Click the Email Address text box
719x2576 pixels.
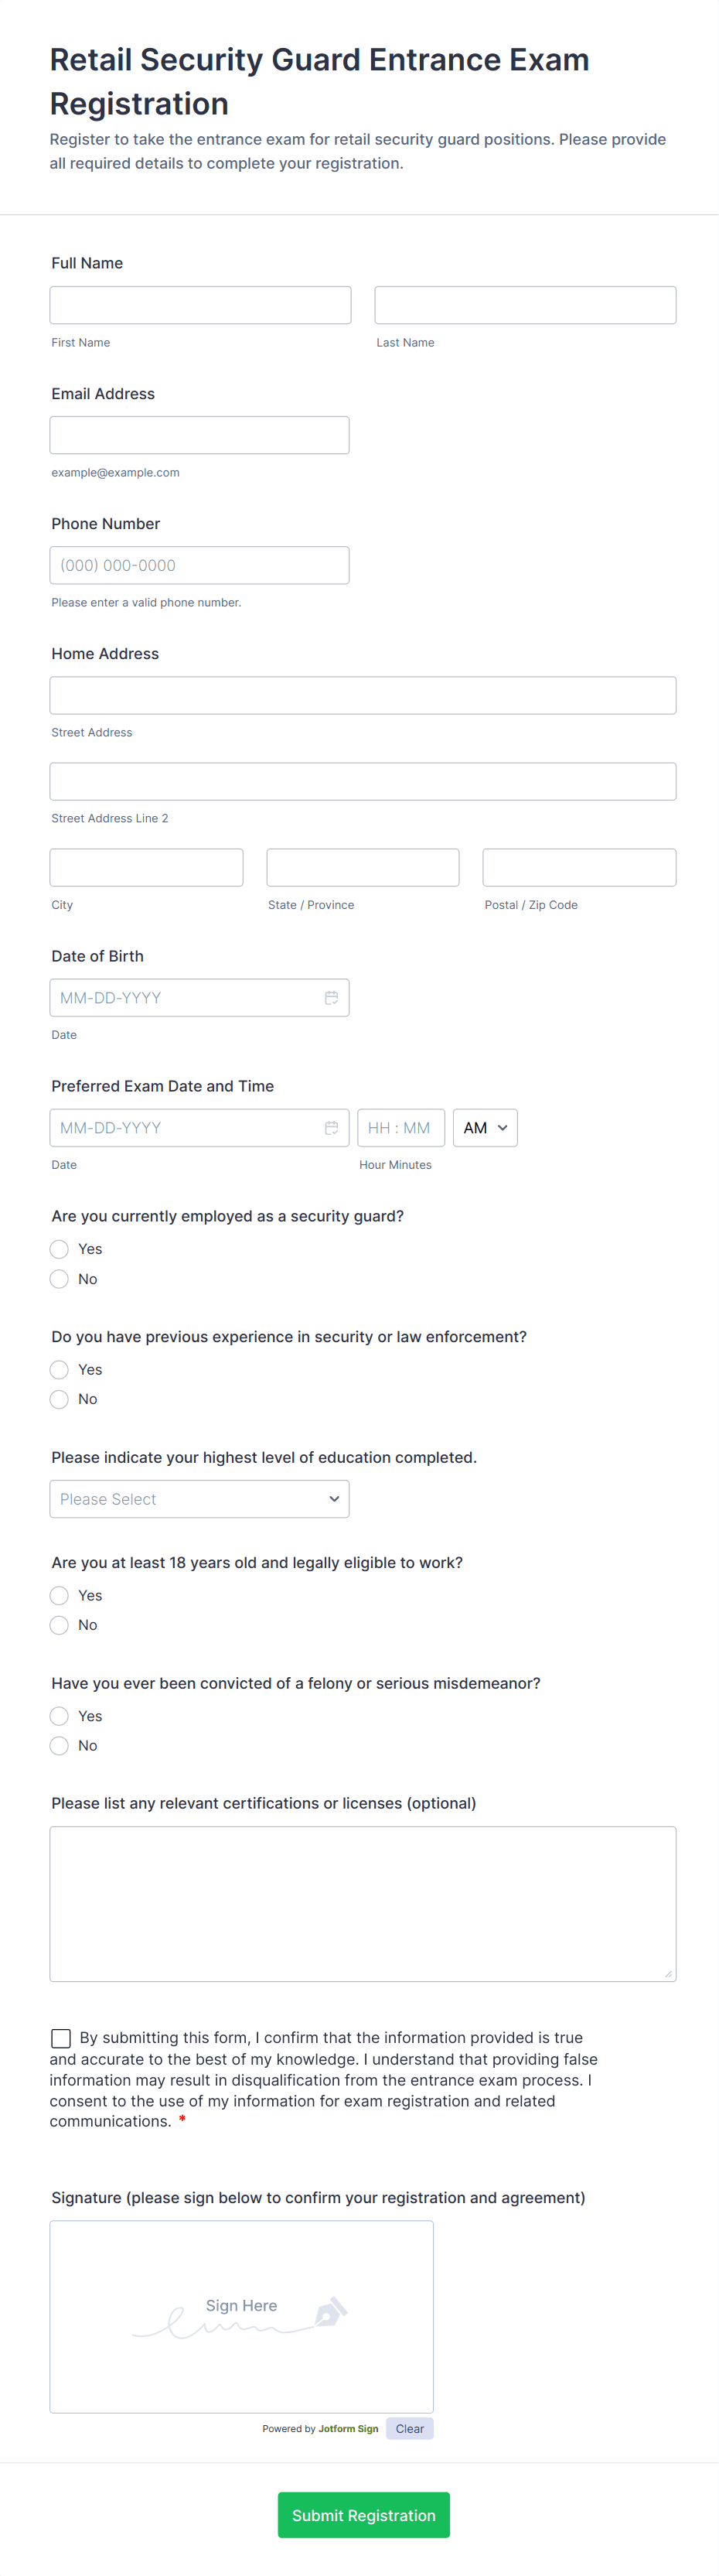click(x=199, y=435)
